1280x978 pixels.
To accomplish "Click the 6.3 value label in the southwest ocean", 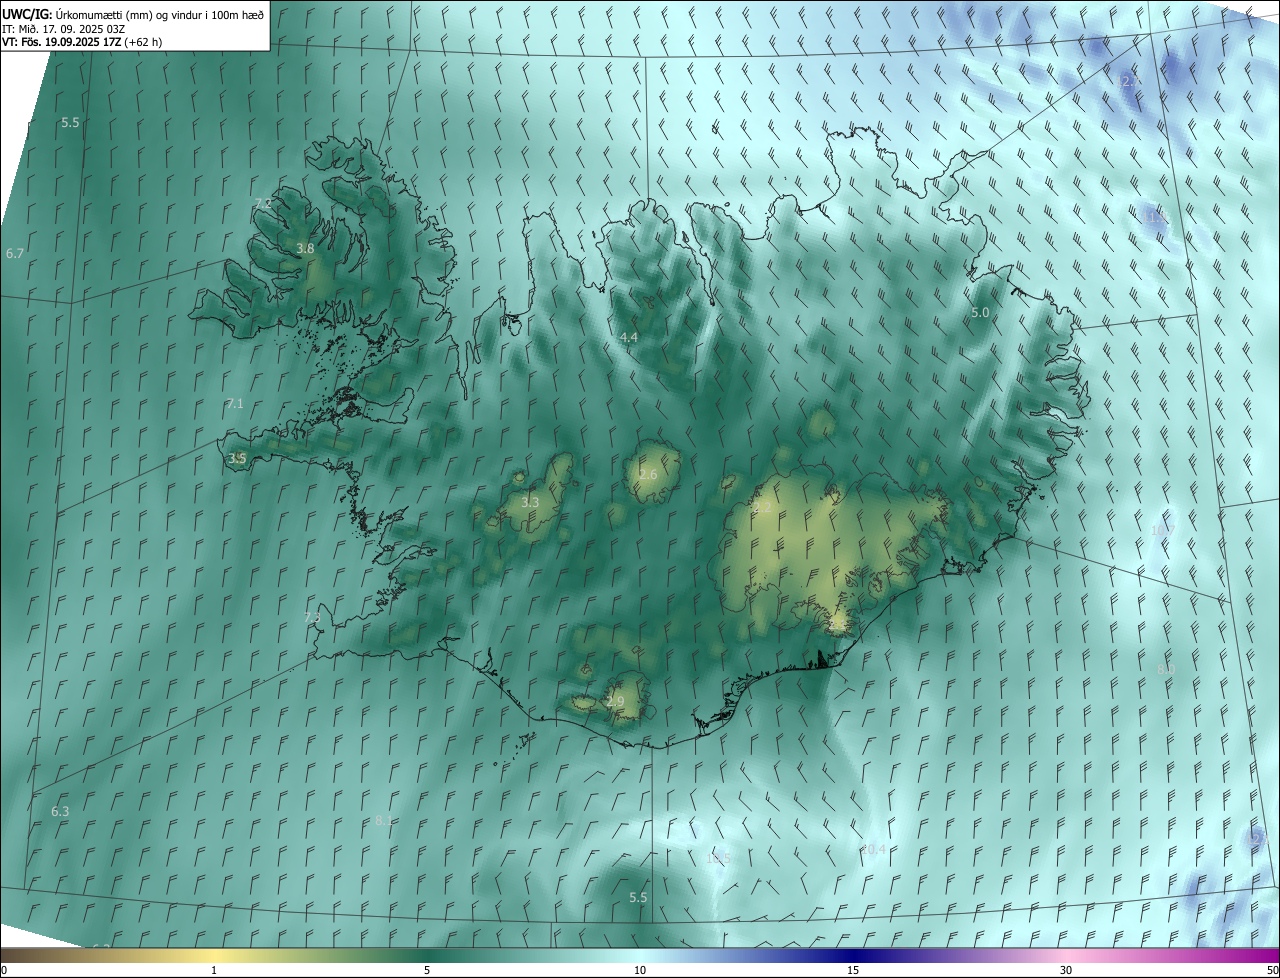I will point(60,812).
